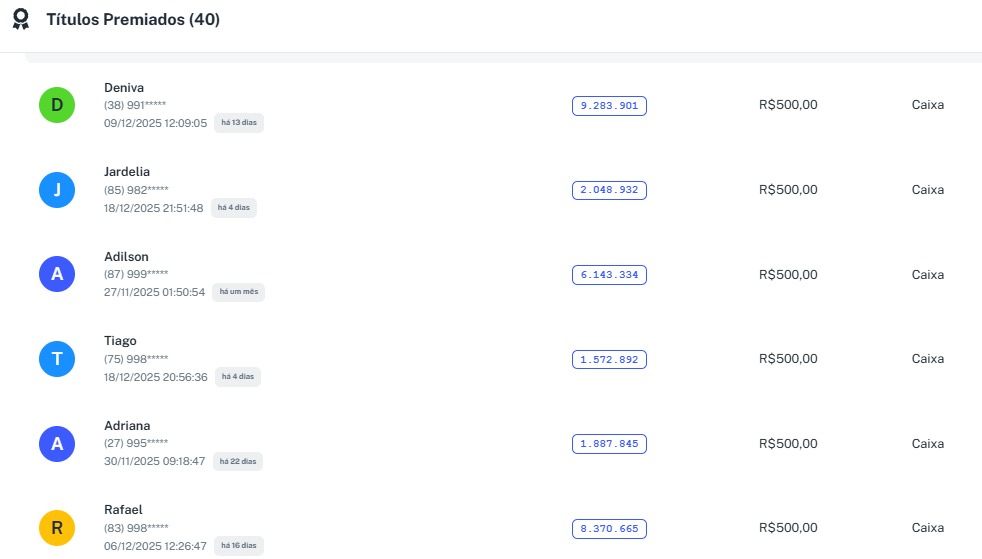Image resolution: width=982 pixels, height=559 pixels.
Task: Open ticket number 1.572.892 badge
Action: click(x=609, y=359)
